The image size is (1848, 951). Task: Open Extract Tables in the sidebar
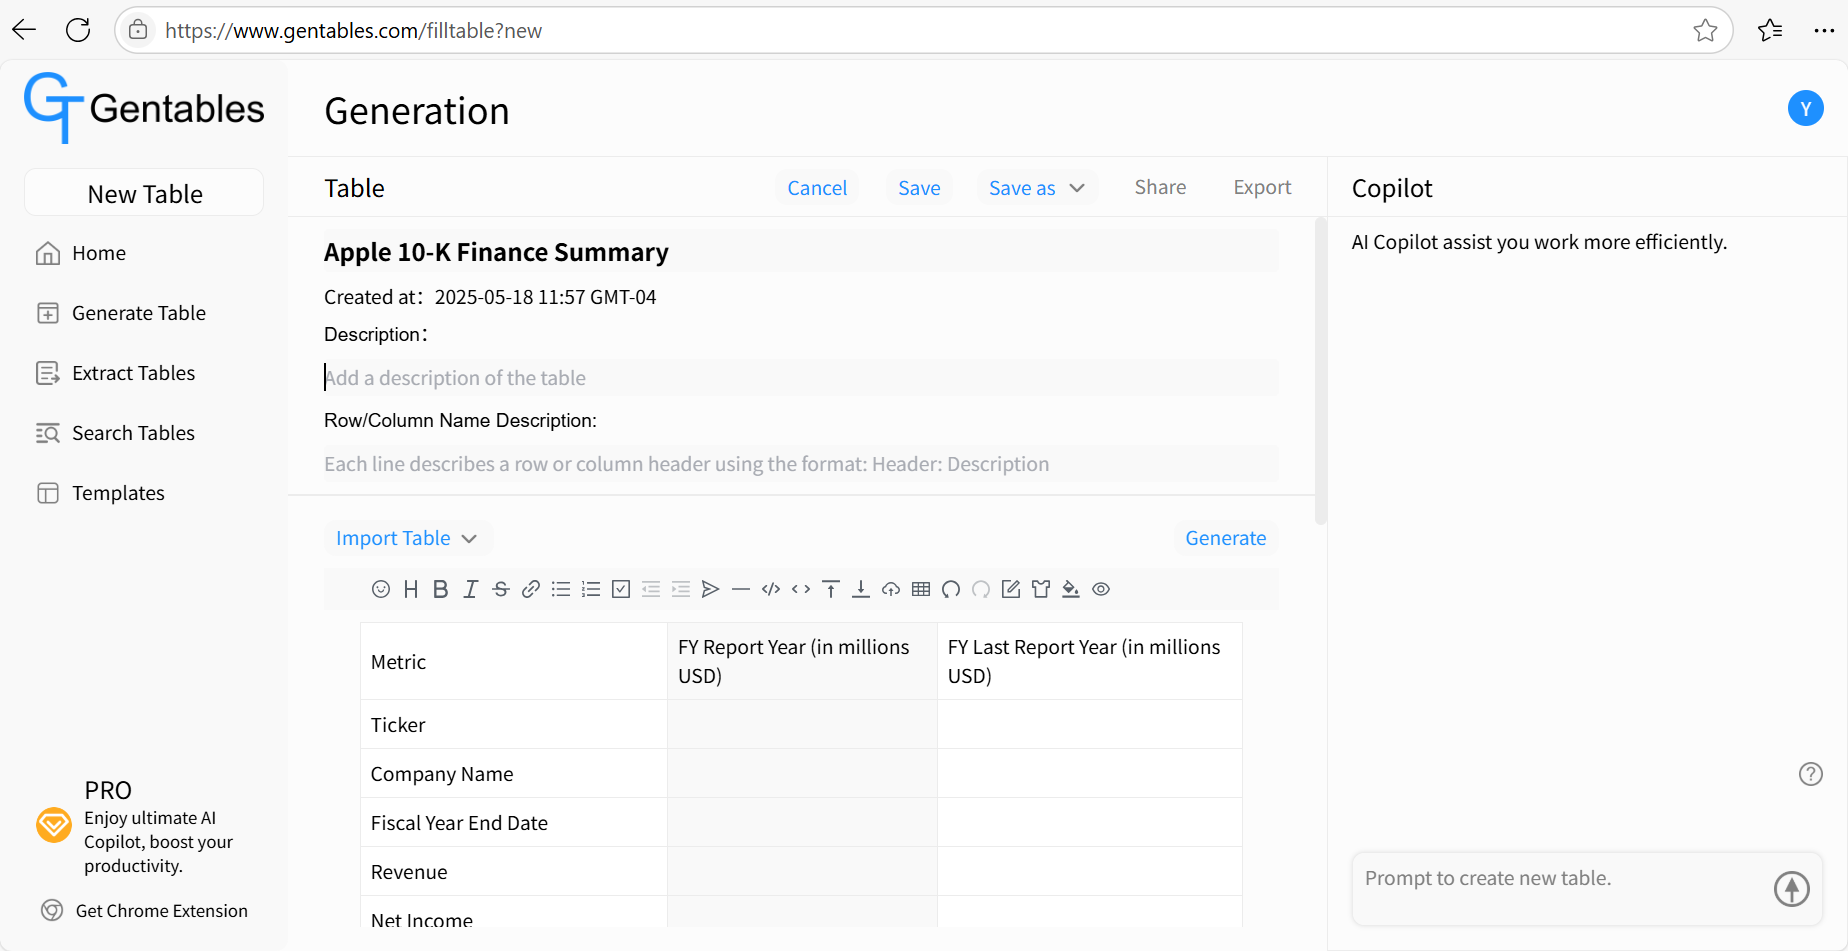(116, 373)
